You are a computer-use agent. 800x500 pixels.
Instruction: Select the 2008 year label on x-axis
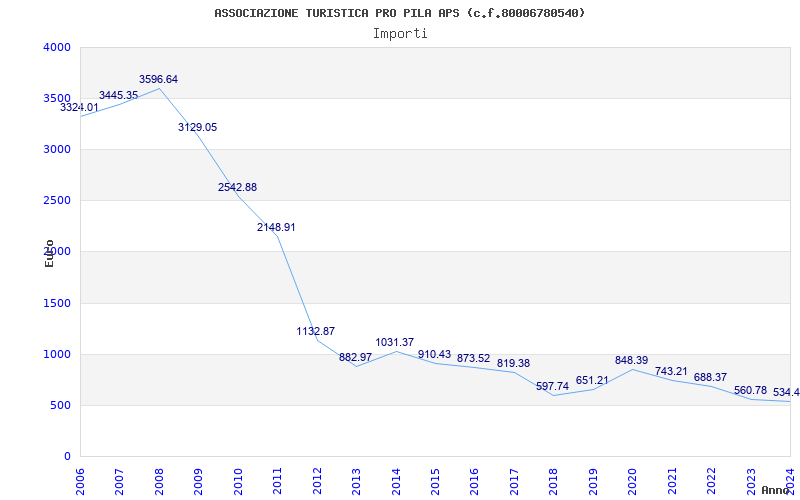pyautogui.click(x=159, y=479)
